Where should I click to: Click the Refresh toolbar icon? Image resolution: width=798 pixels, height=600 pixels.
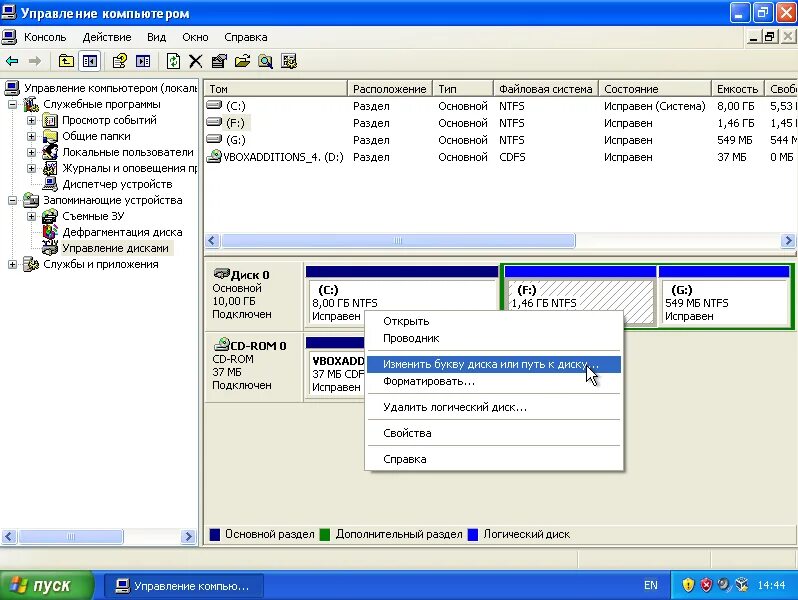coord(173,62)
